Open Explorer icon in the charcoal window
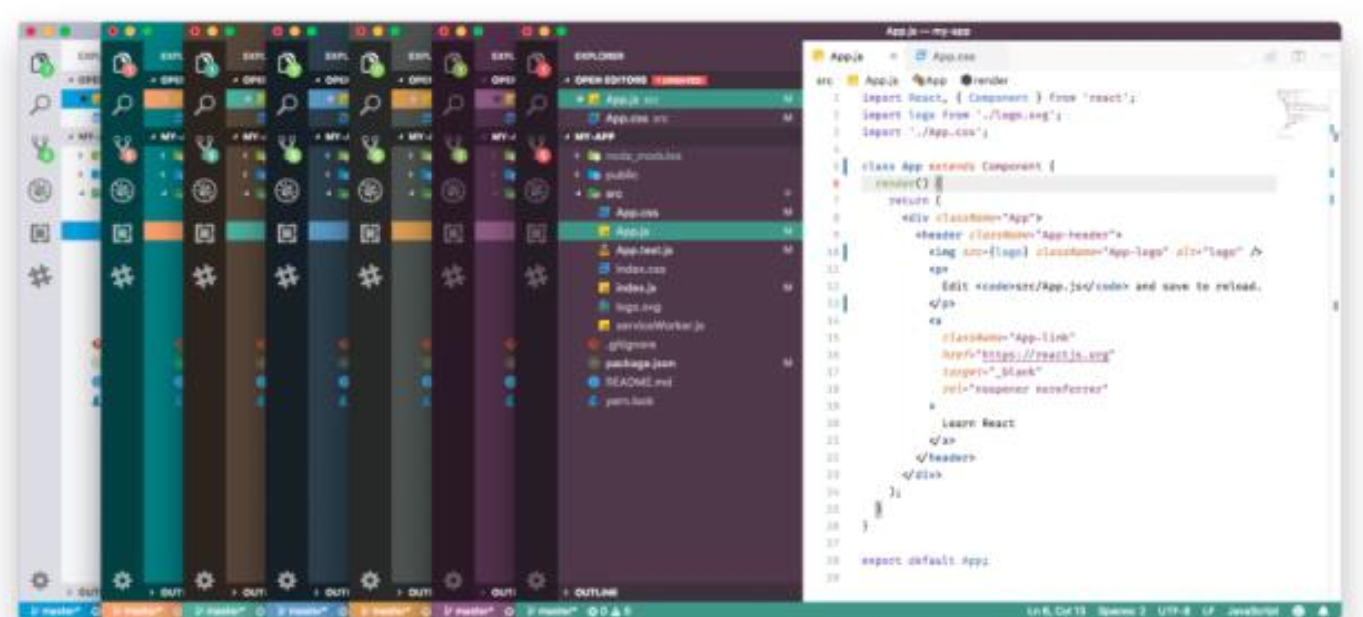1363x617 pixels. 371,65
